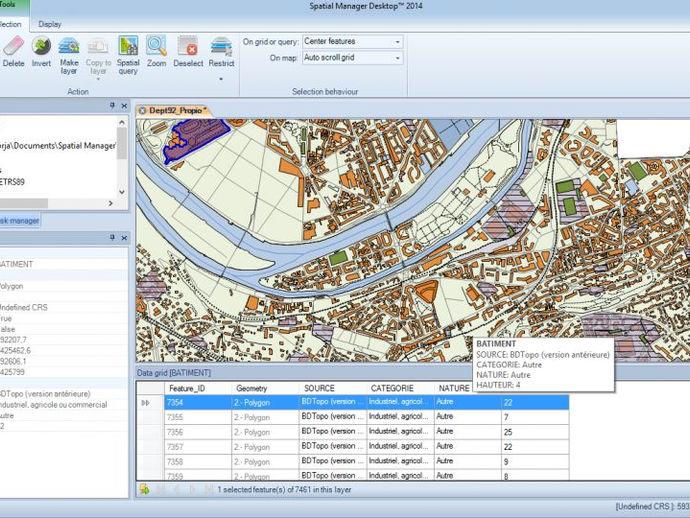Click the Make layer icon

pos(69,46)
